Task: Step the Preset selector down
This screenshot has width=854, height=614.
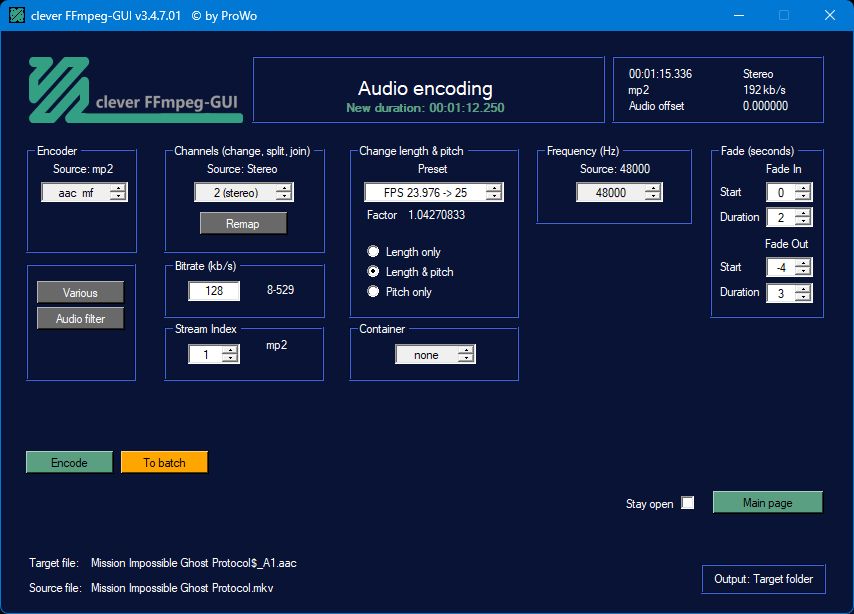Action: pyautogui.click(x=494, y=197)
